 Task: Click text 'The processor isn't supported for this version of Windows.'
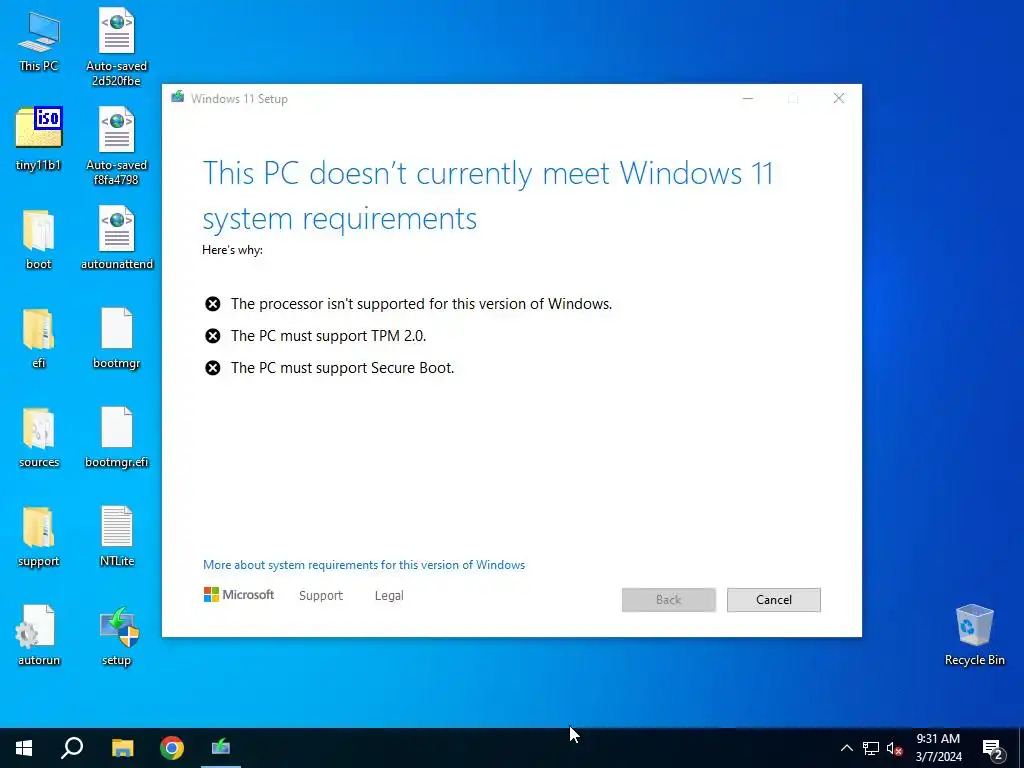point(421,304)
